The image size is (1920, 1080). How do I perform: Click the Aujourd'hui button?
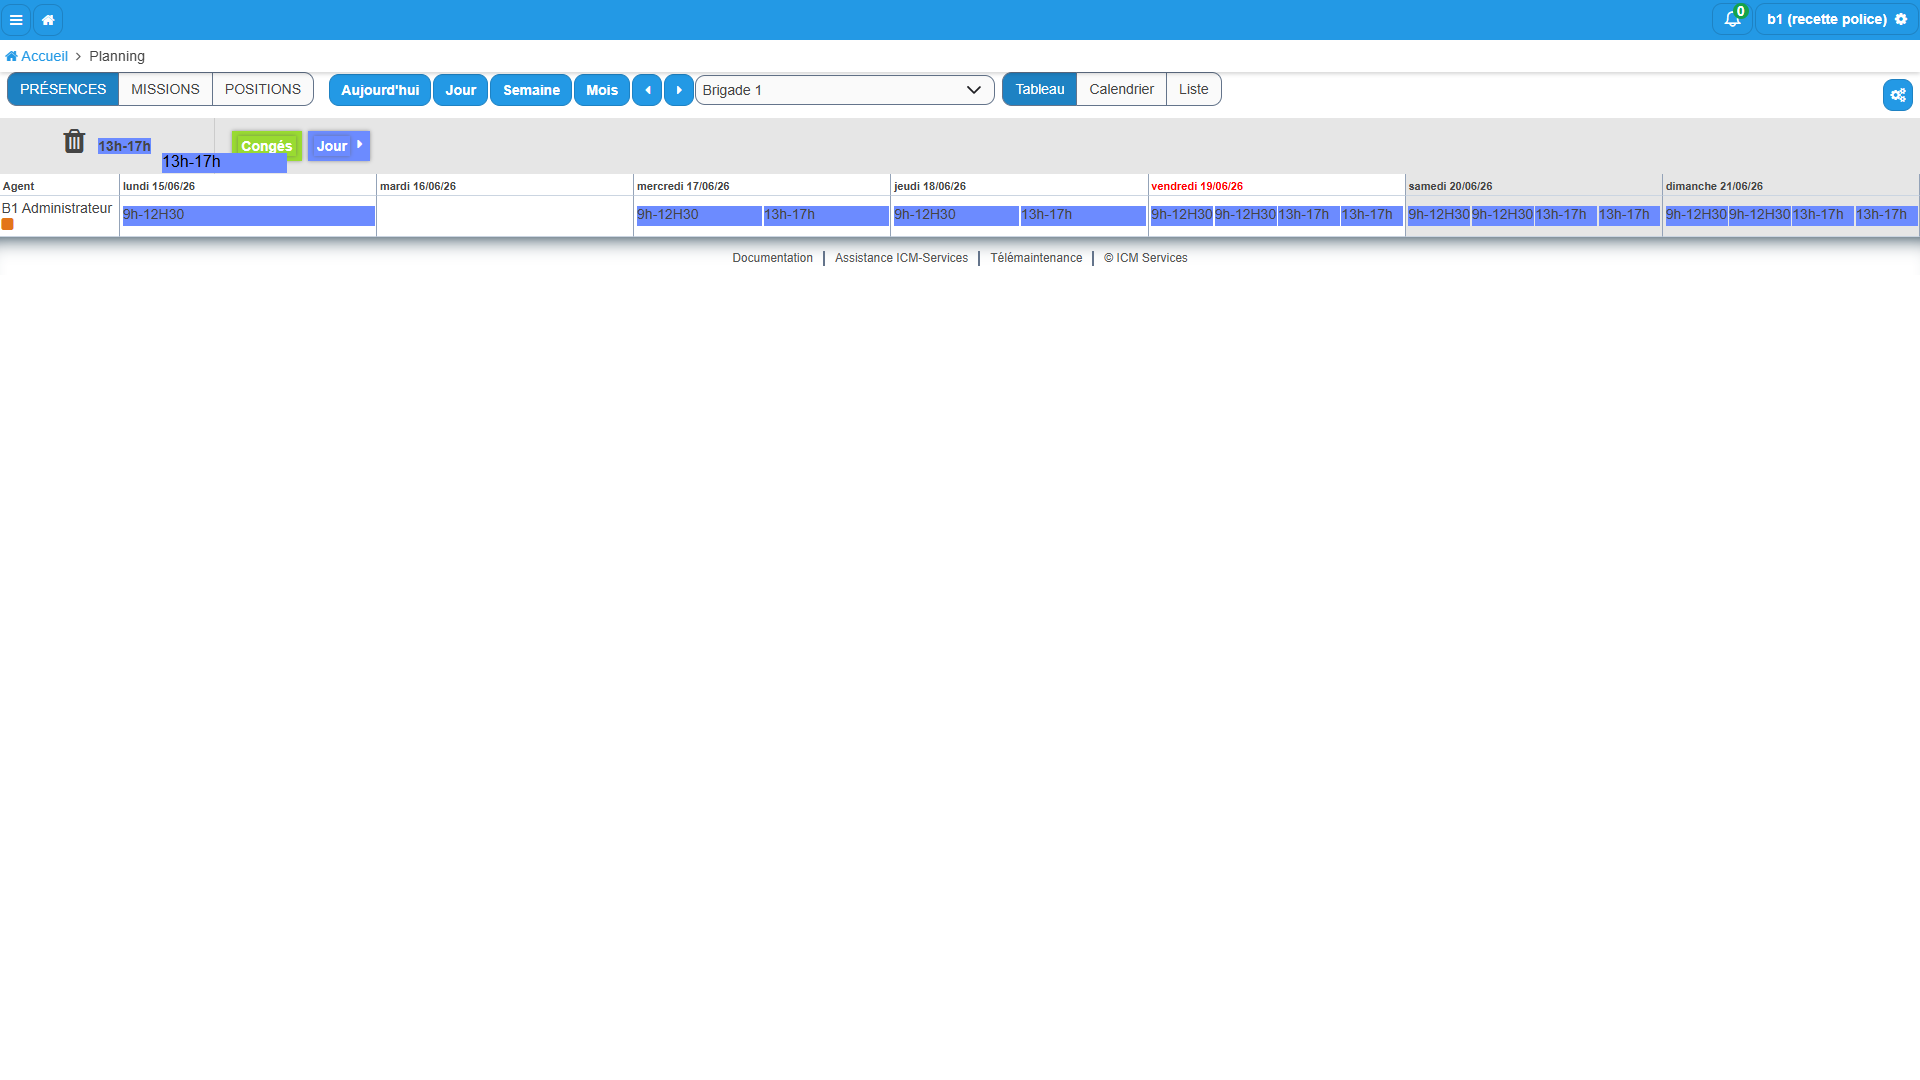point(380,90)
